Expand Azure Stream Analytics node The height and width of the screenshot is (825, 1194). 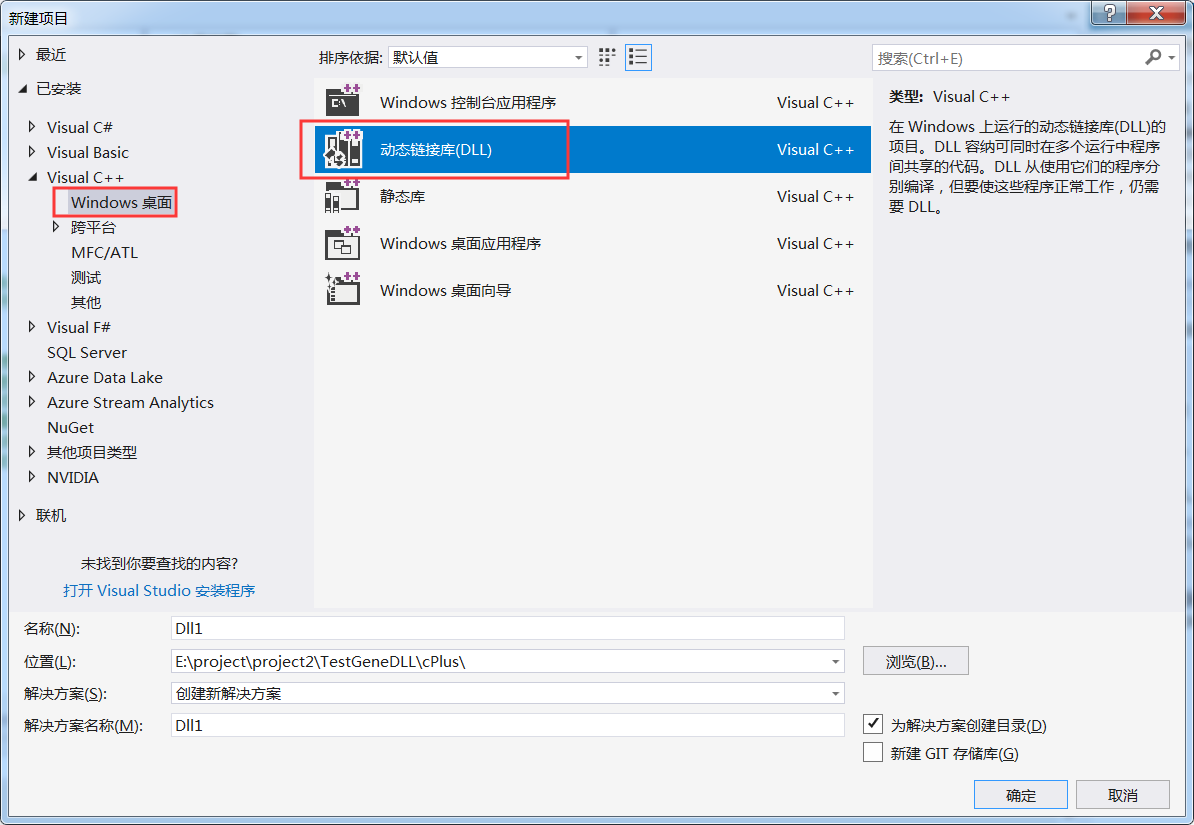[31, 401]
